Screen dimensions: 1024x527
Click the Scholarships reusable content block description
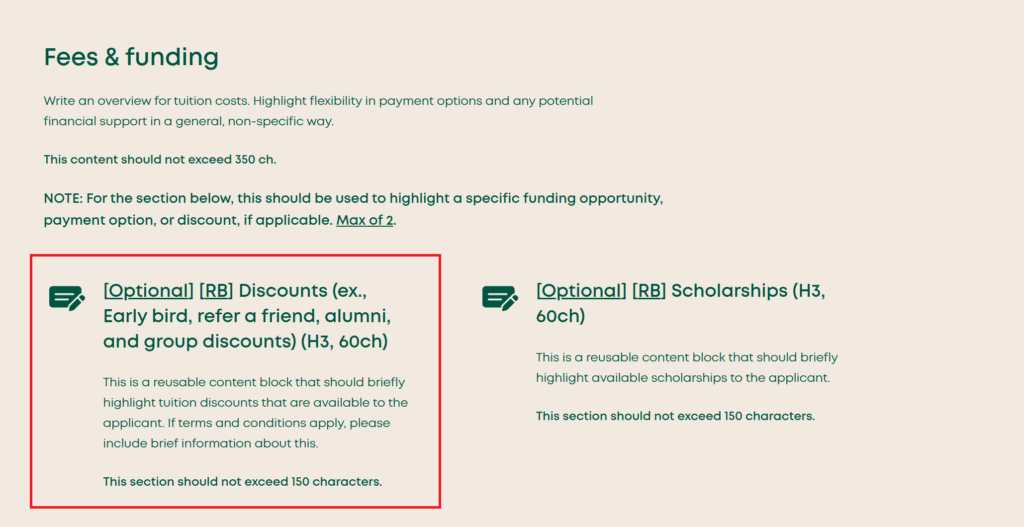click(687, 367)
